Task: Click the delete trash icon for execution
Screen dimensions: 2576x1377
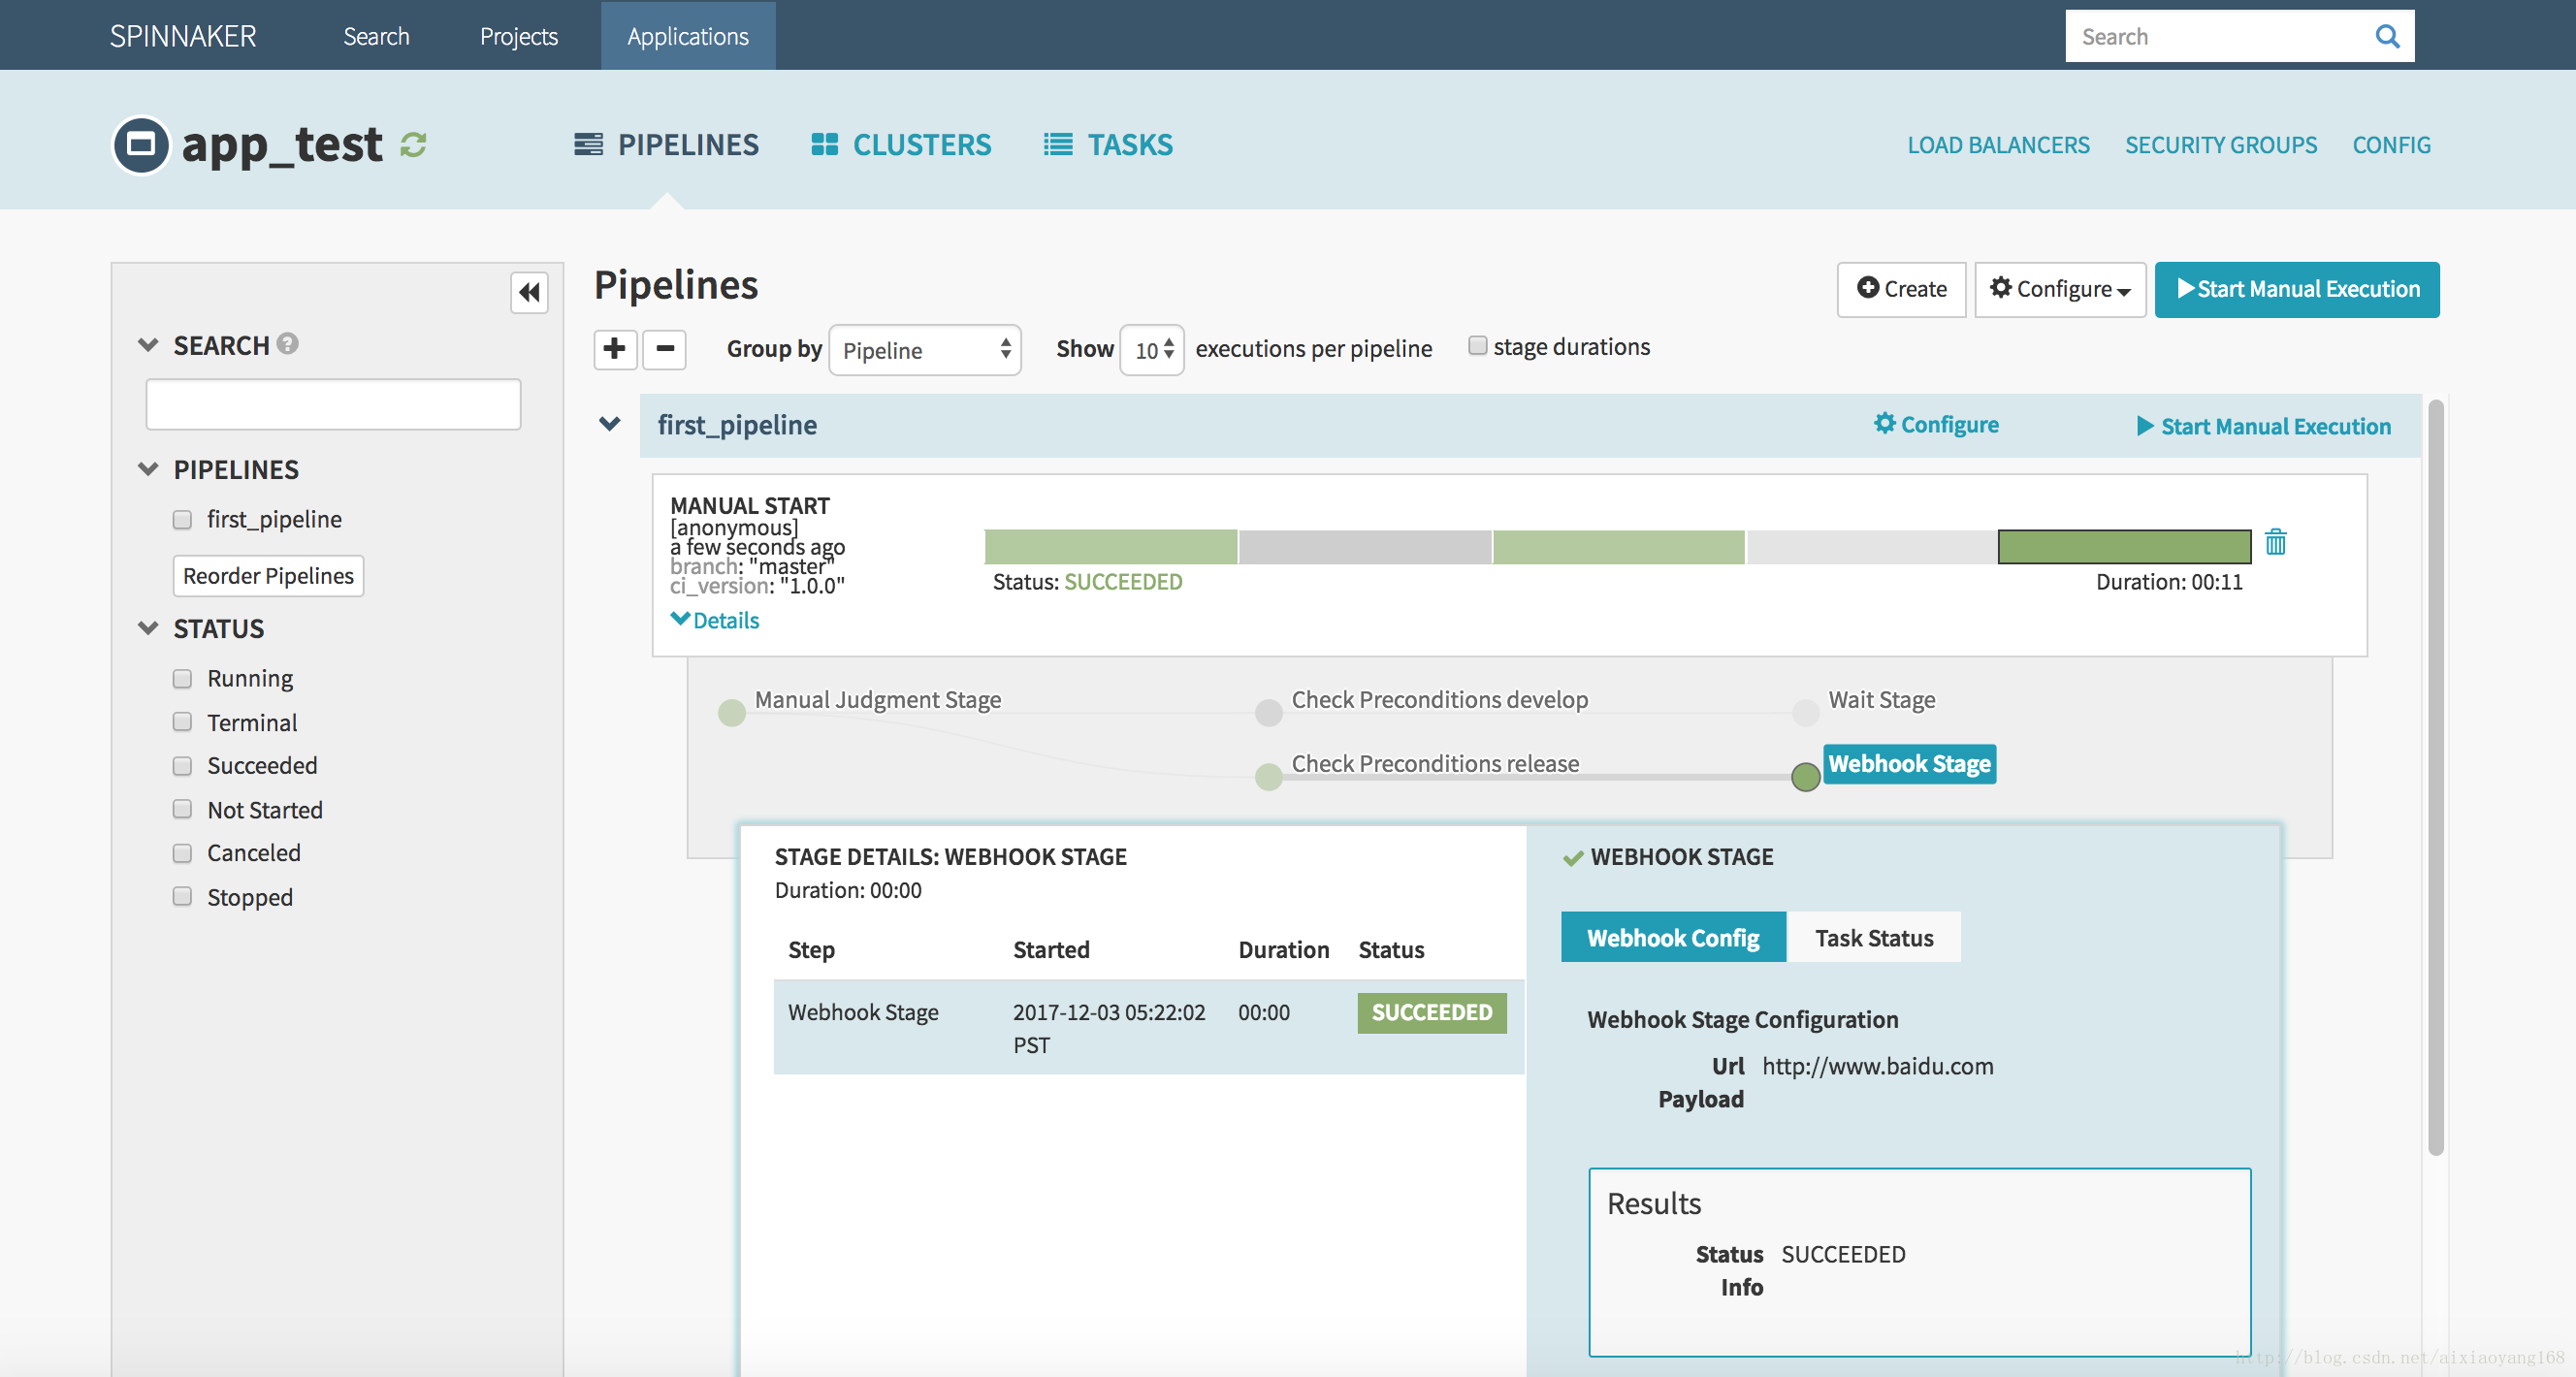Action: tap(2276, 542)
